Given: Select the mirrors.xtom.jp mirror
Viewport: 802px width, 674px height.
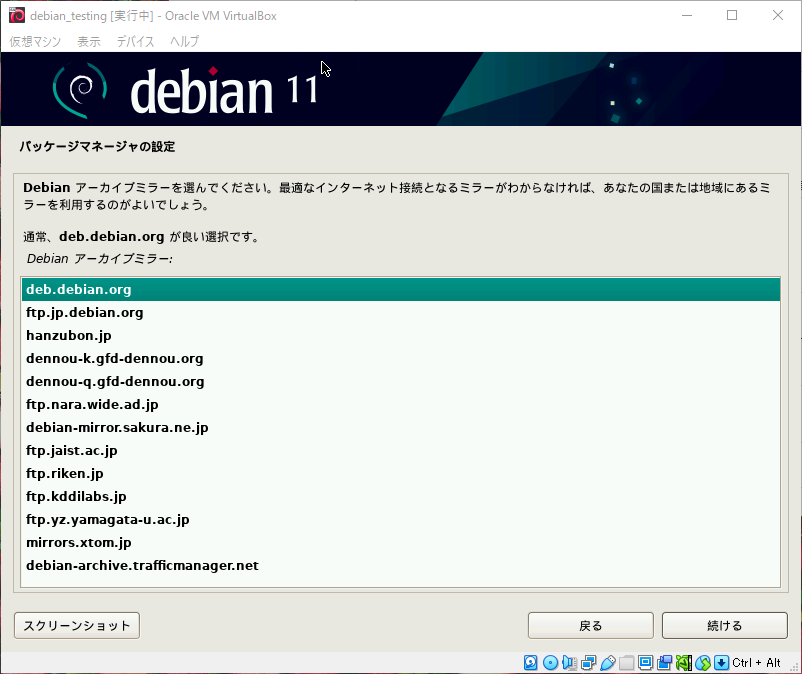Looking at the screenshot, I should 401,543.
